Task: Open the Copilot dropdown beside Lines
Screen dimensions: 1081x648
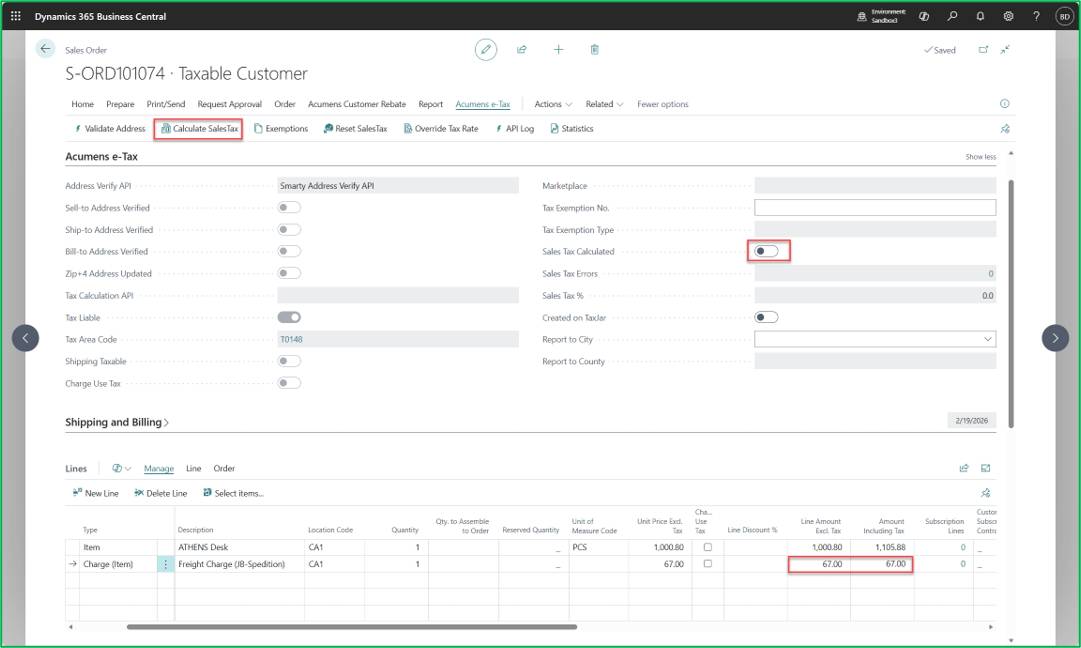Action: pyautogui.click(x=121, y=468)
